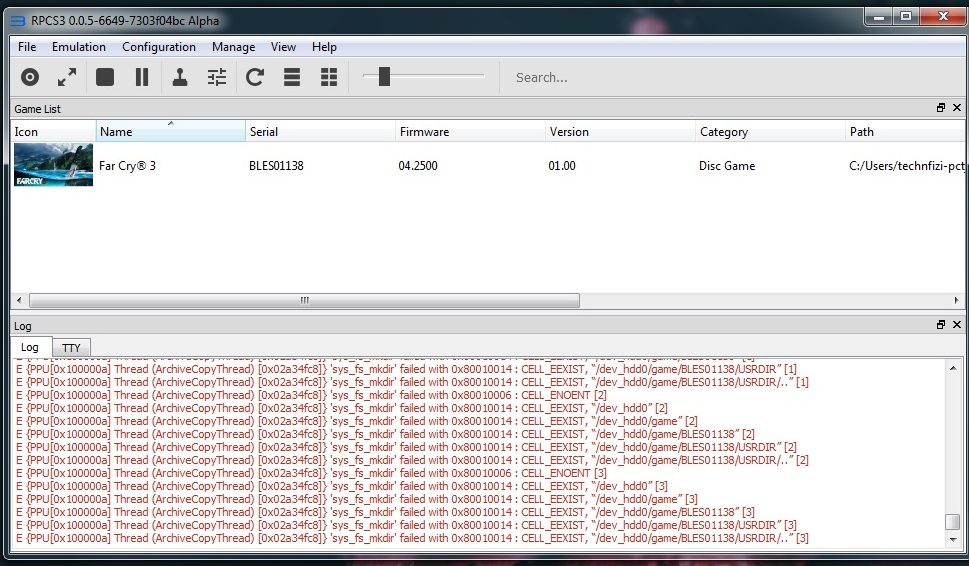The width and height of the screenshot is (969, 566).
Task: Close the Game List panel
Action: point(957,108)
